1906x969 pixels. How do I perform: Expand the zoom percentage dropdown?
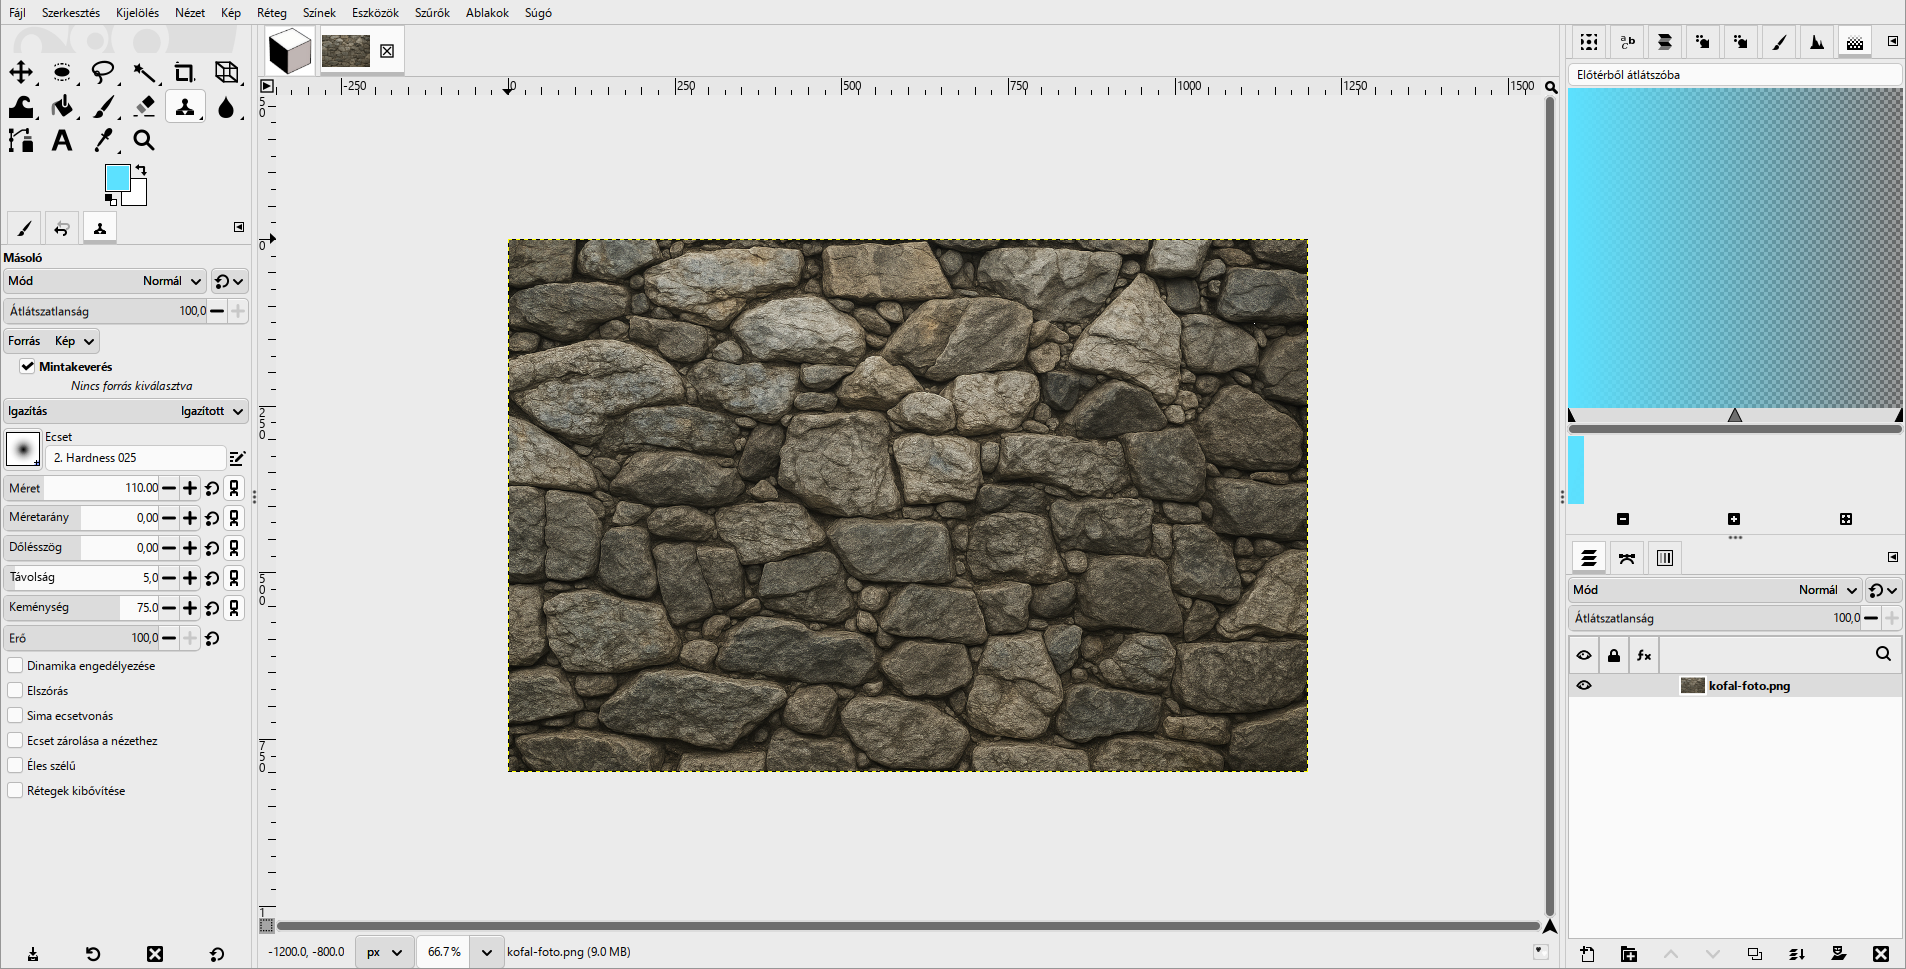coord(486,952)
